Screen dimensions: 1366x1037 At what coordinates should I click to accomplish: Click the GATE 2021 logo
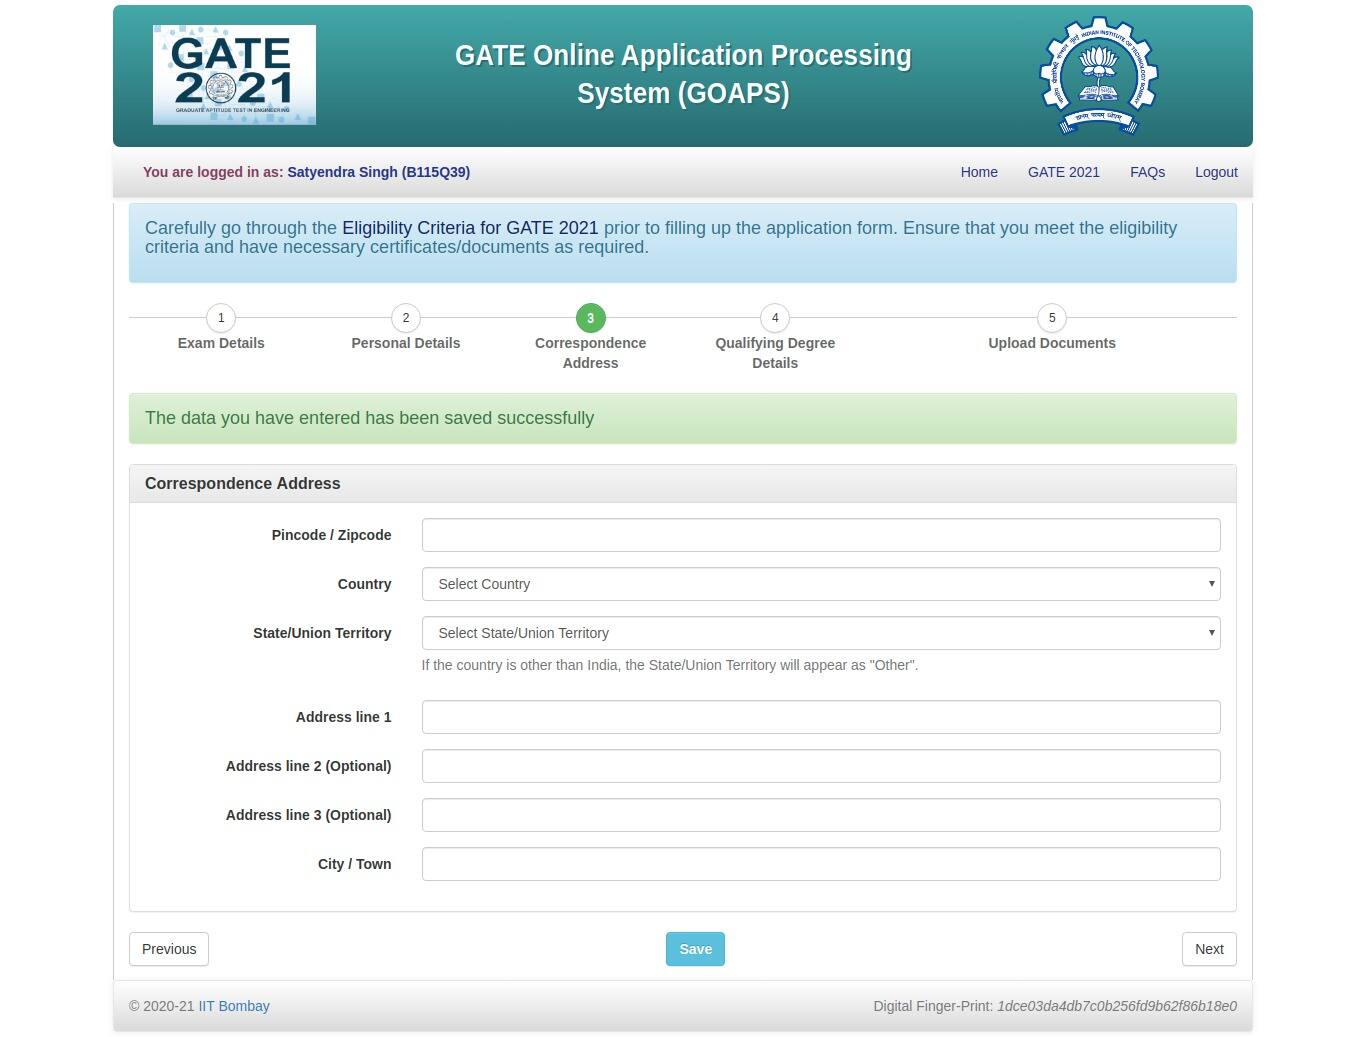(x=233, y=74)
